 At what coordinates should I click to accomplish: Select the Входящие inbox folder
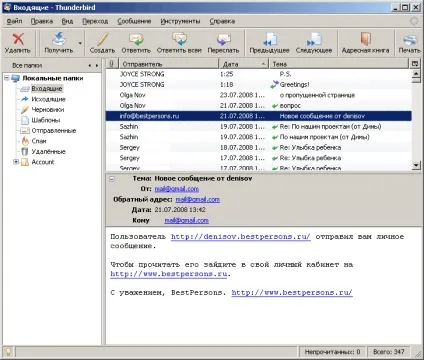coord(47,88)
